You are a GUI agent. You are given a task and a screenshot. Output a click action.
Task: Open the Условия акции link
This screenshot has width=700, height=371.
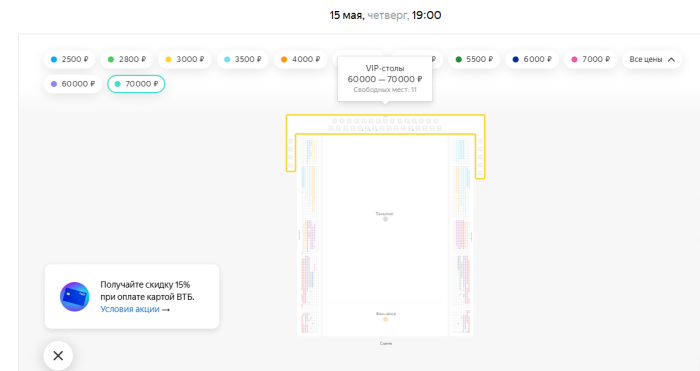[135, 309]
